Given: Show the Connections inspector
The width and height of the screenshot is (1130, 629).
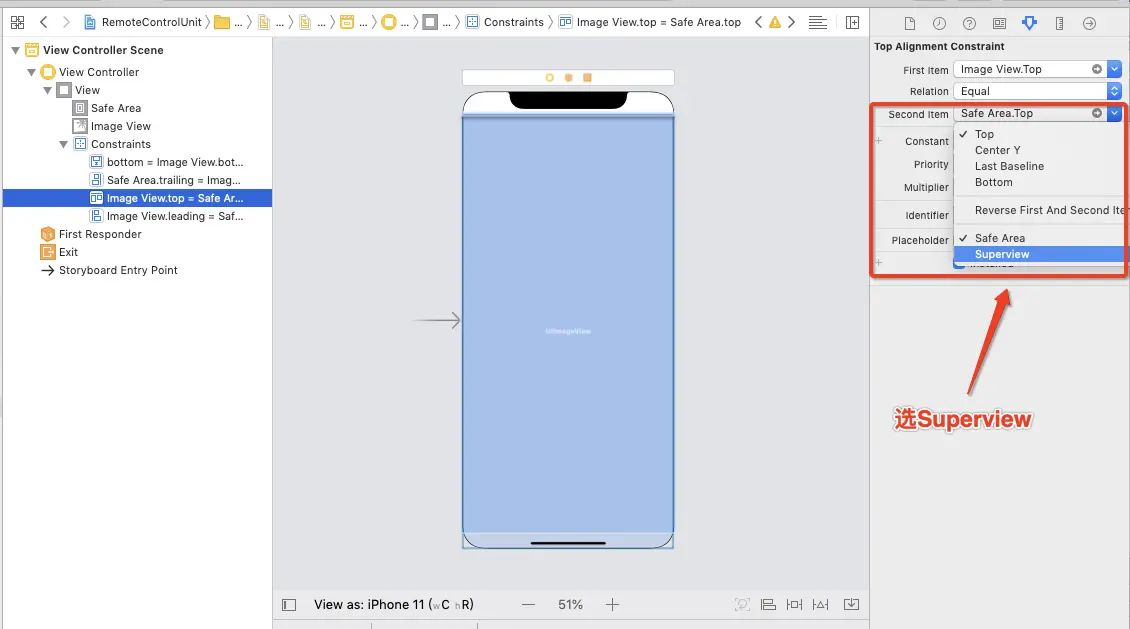Looking at the screenshot, I should [x=1089, y=23].
